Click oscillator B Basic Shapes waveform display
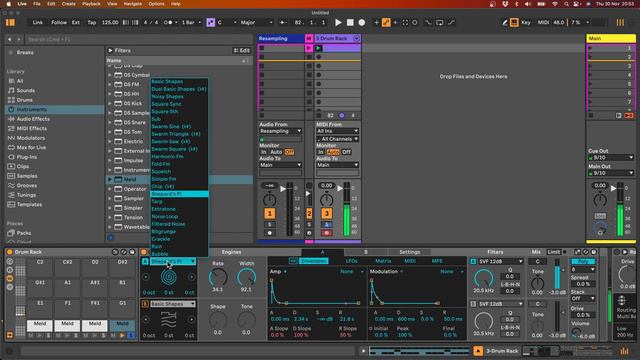Image resolution: width=640 pixels, height=360 pixels. 169,320
